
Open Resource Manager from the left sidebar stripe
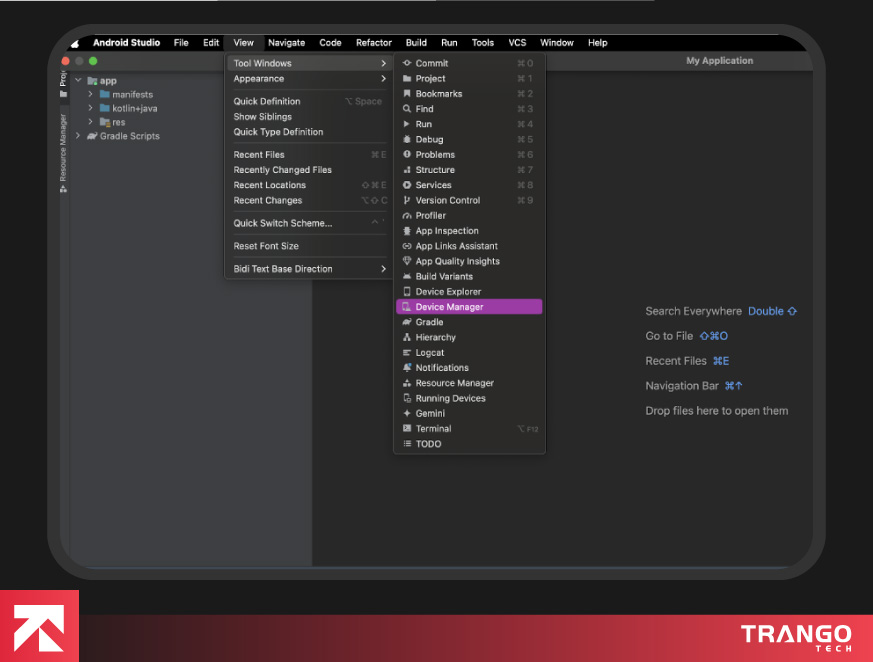[x=63, y=145]
